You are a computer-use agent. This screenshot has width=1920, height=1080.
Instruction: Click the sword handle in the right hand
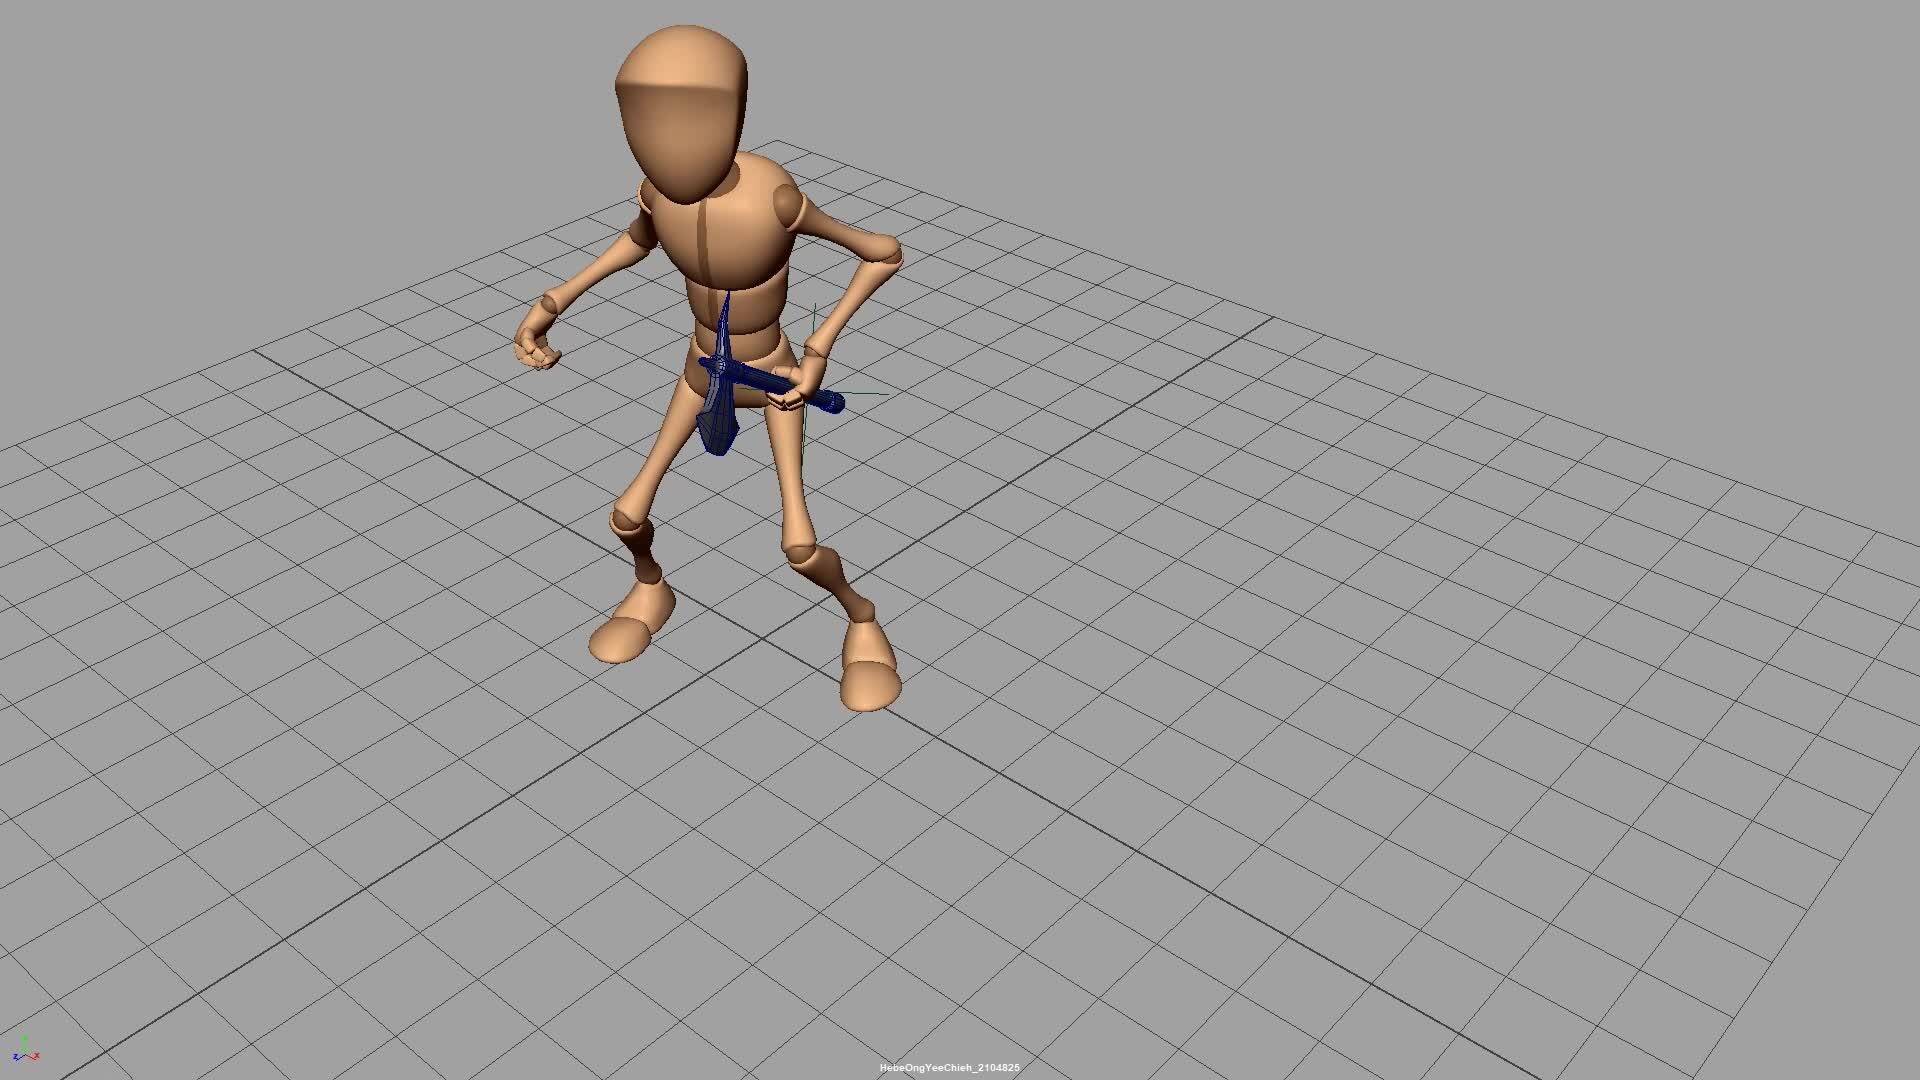(x=828, y=403)
